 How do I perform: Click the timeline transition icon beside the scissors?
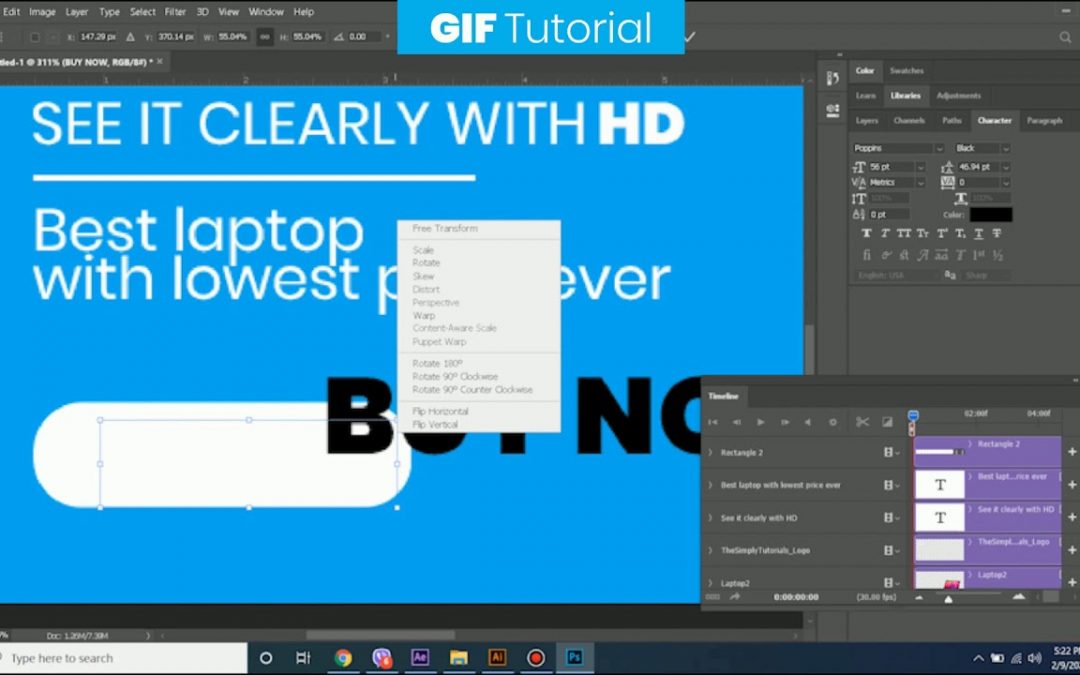coord(887,422)
